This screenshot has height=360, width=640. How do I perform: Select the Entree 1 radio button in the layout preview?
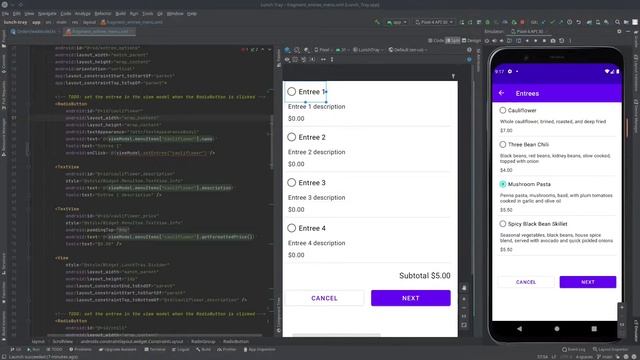(x=291, y=92)
